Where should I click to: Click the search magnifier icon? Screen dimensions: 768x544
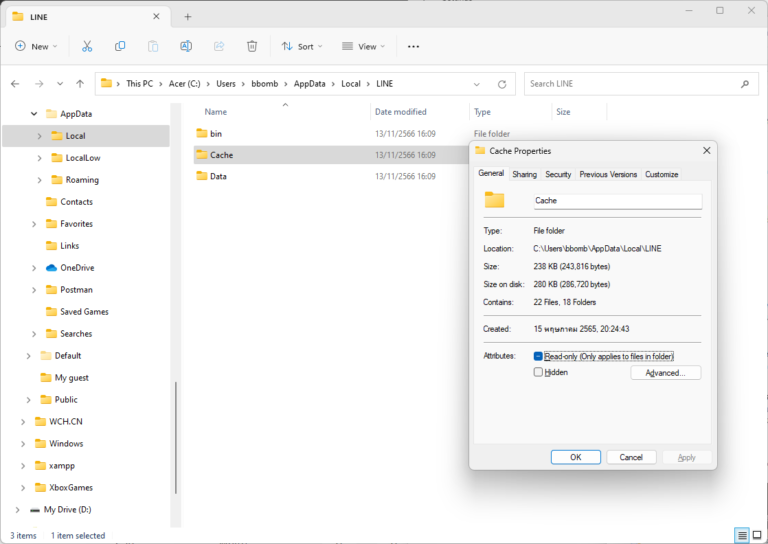tap(745, 84)
